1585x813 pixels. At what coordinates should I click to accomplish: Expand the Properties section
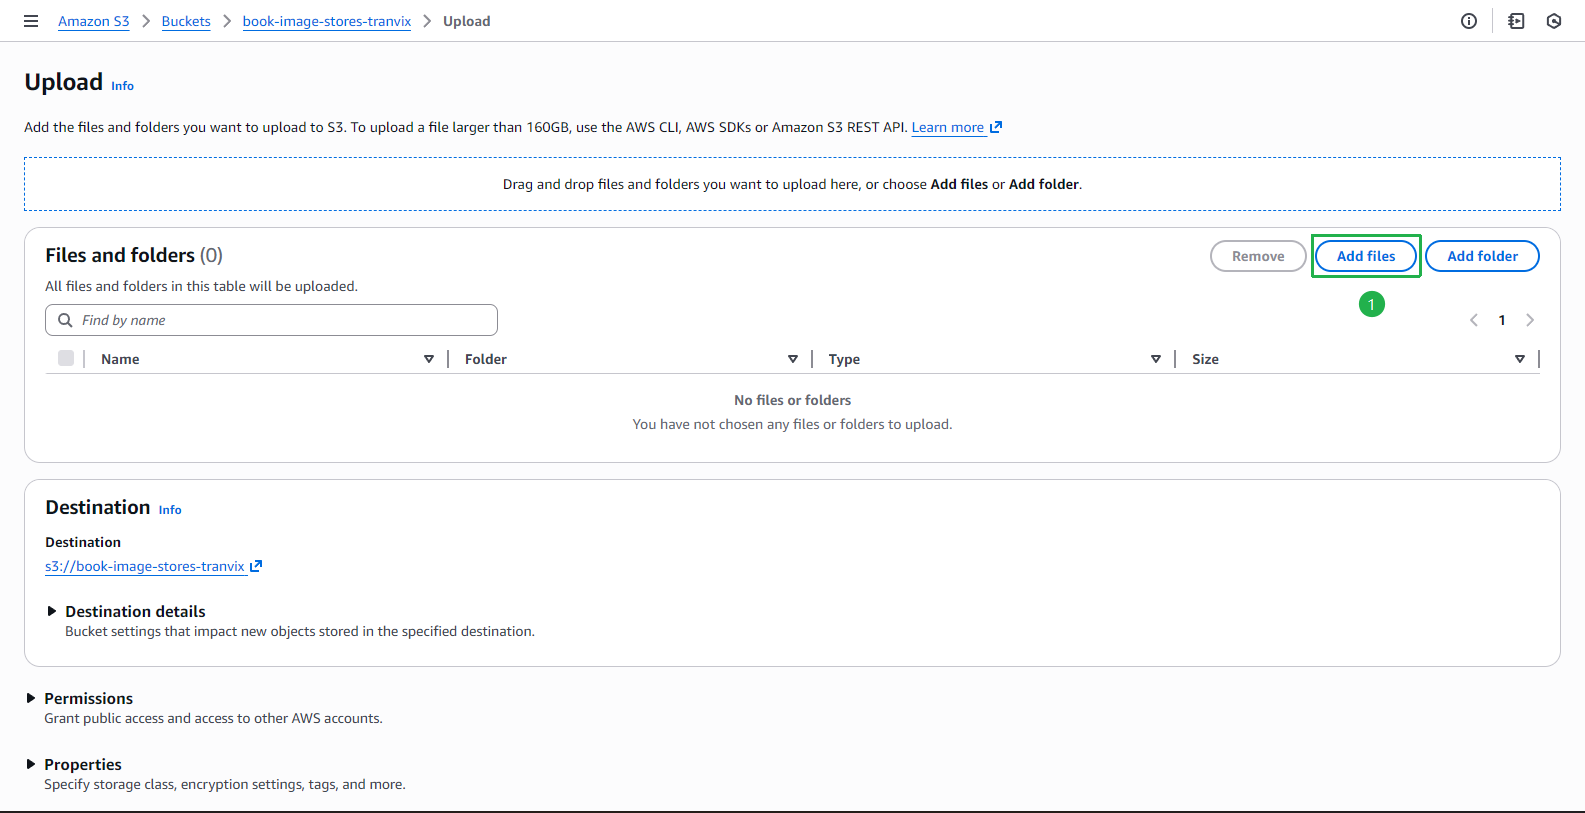(x=31, y=764)
